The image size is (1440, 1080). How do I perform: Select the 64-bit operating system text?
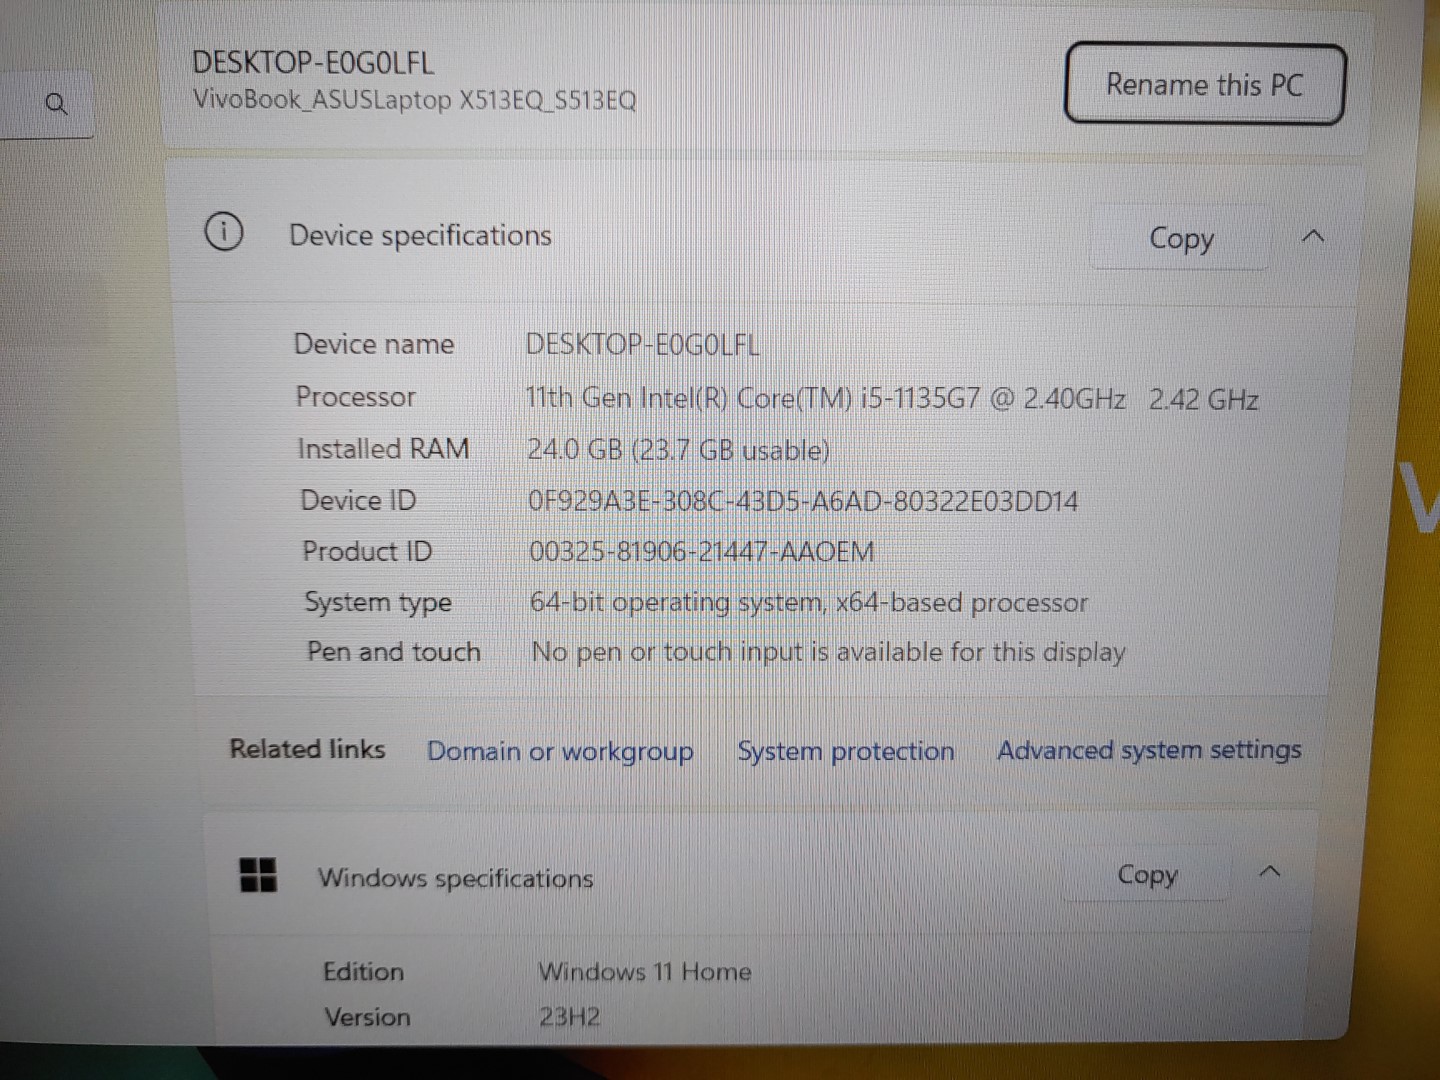click(809, 602)
